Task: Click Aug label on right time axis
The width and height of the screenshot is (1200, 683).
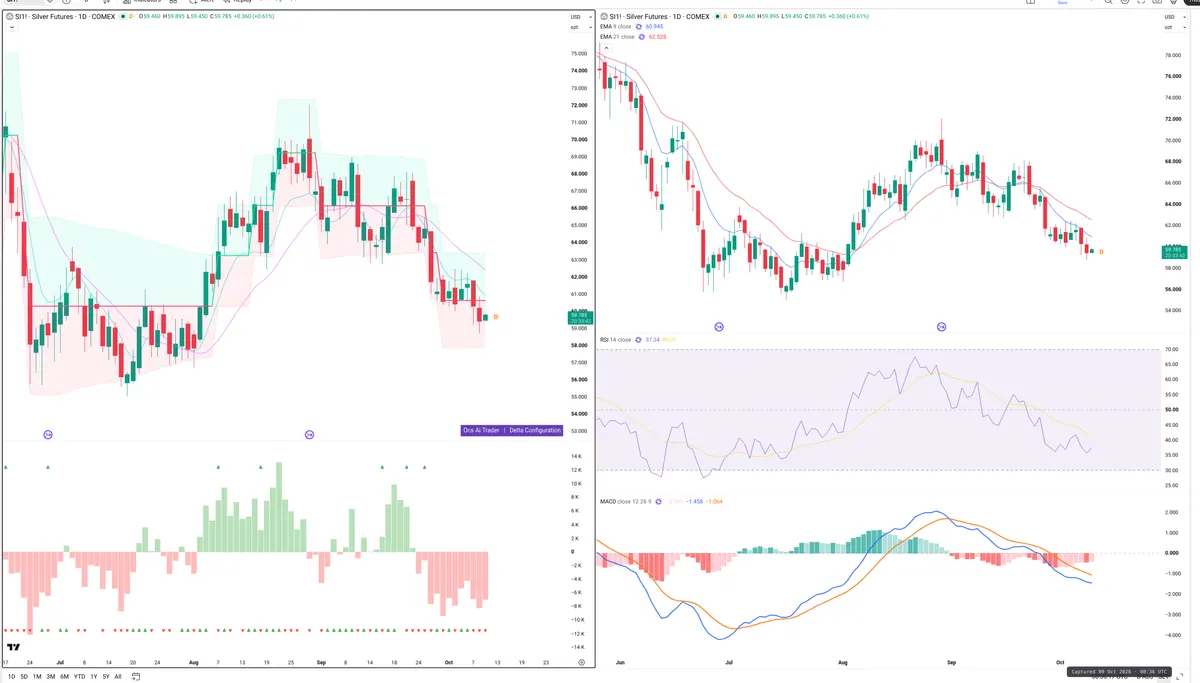Action: point(843,662)
